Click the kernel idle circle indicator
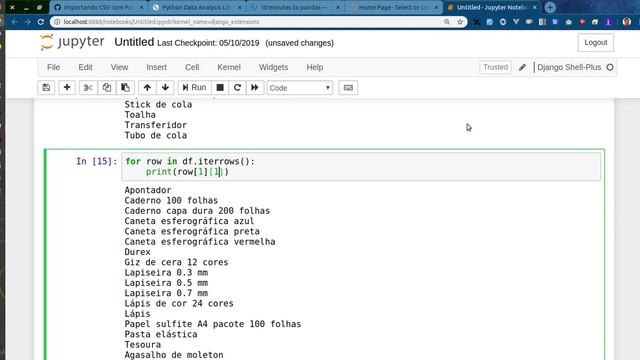 tap(610, 67)
